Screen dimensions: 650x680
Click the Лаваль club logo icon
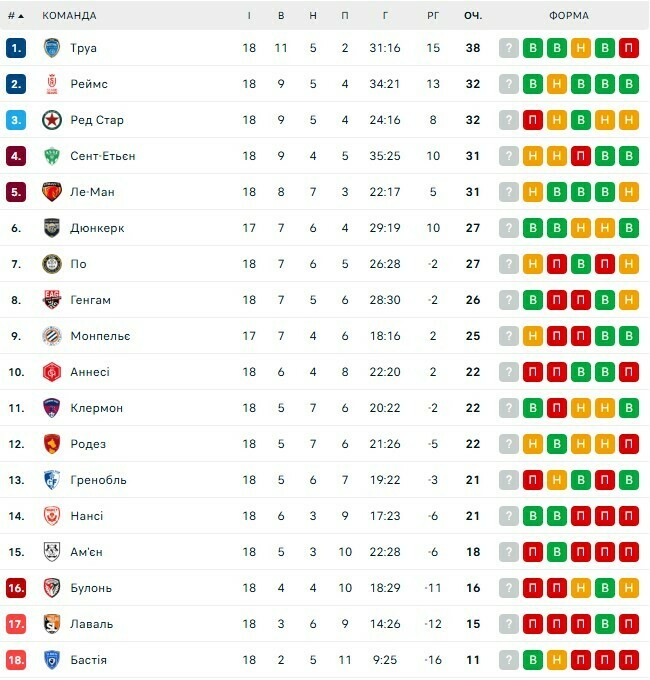[x=52, y=624]
